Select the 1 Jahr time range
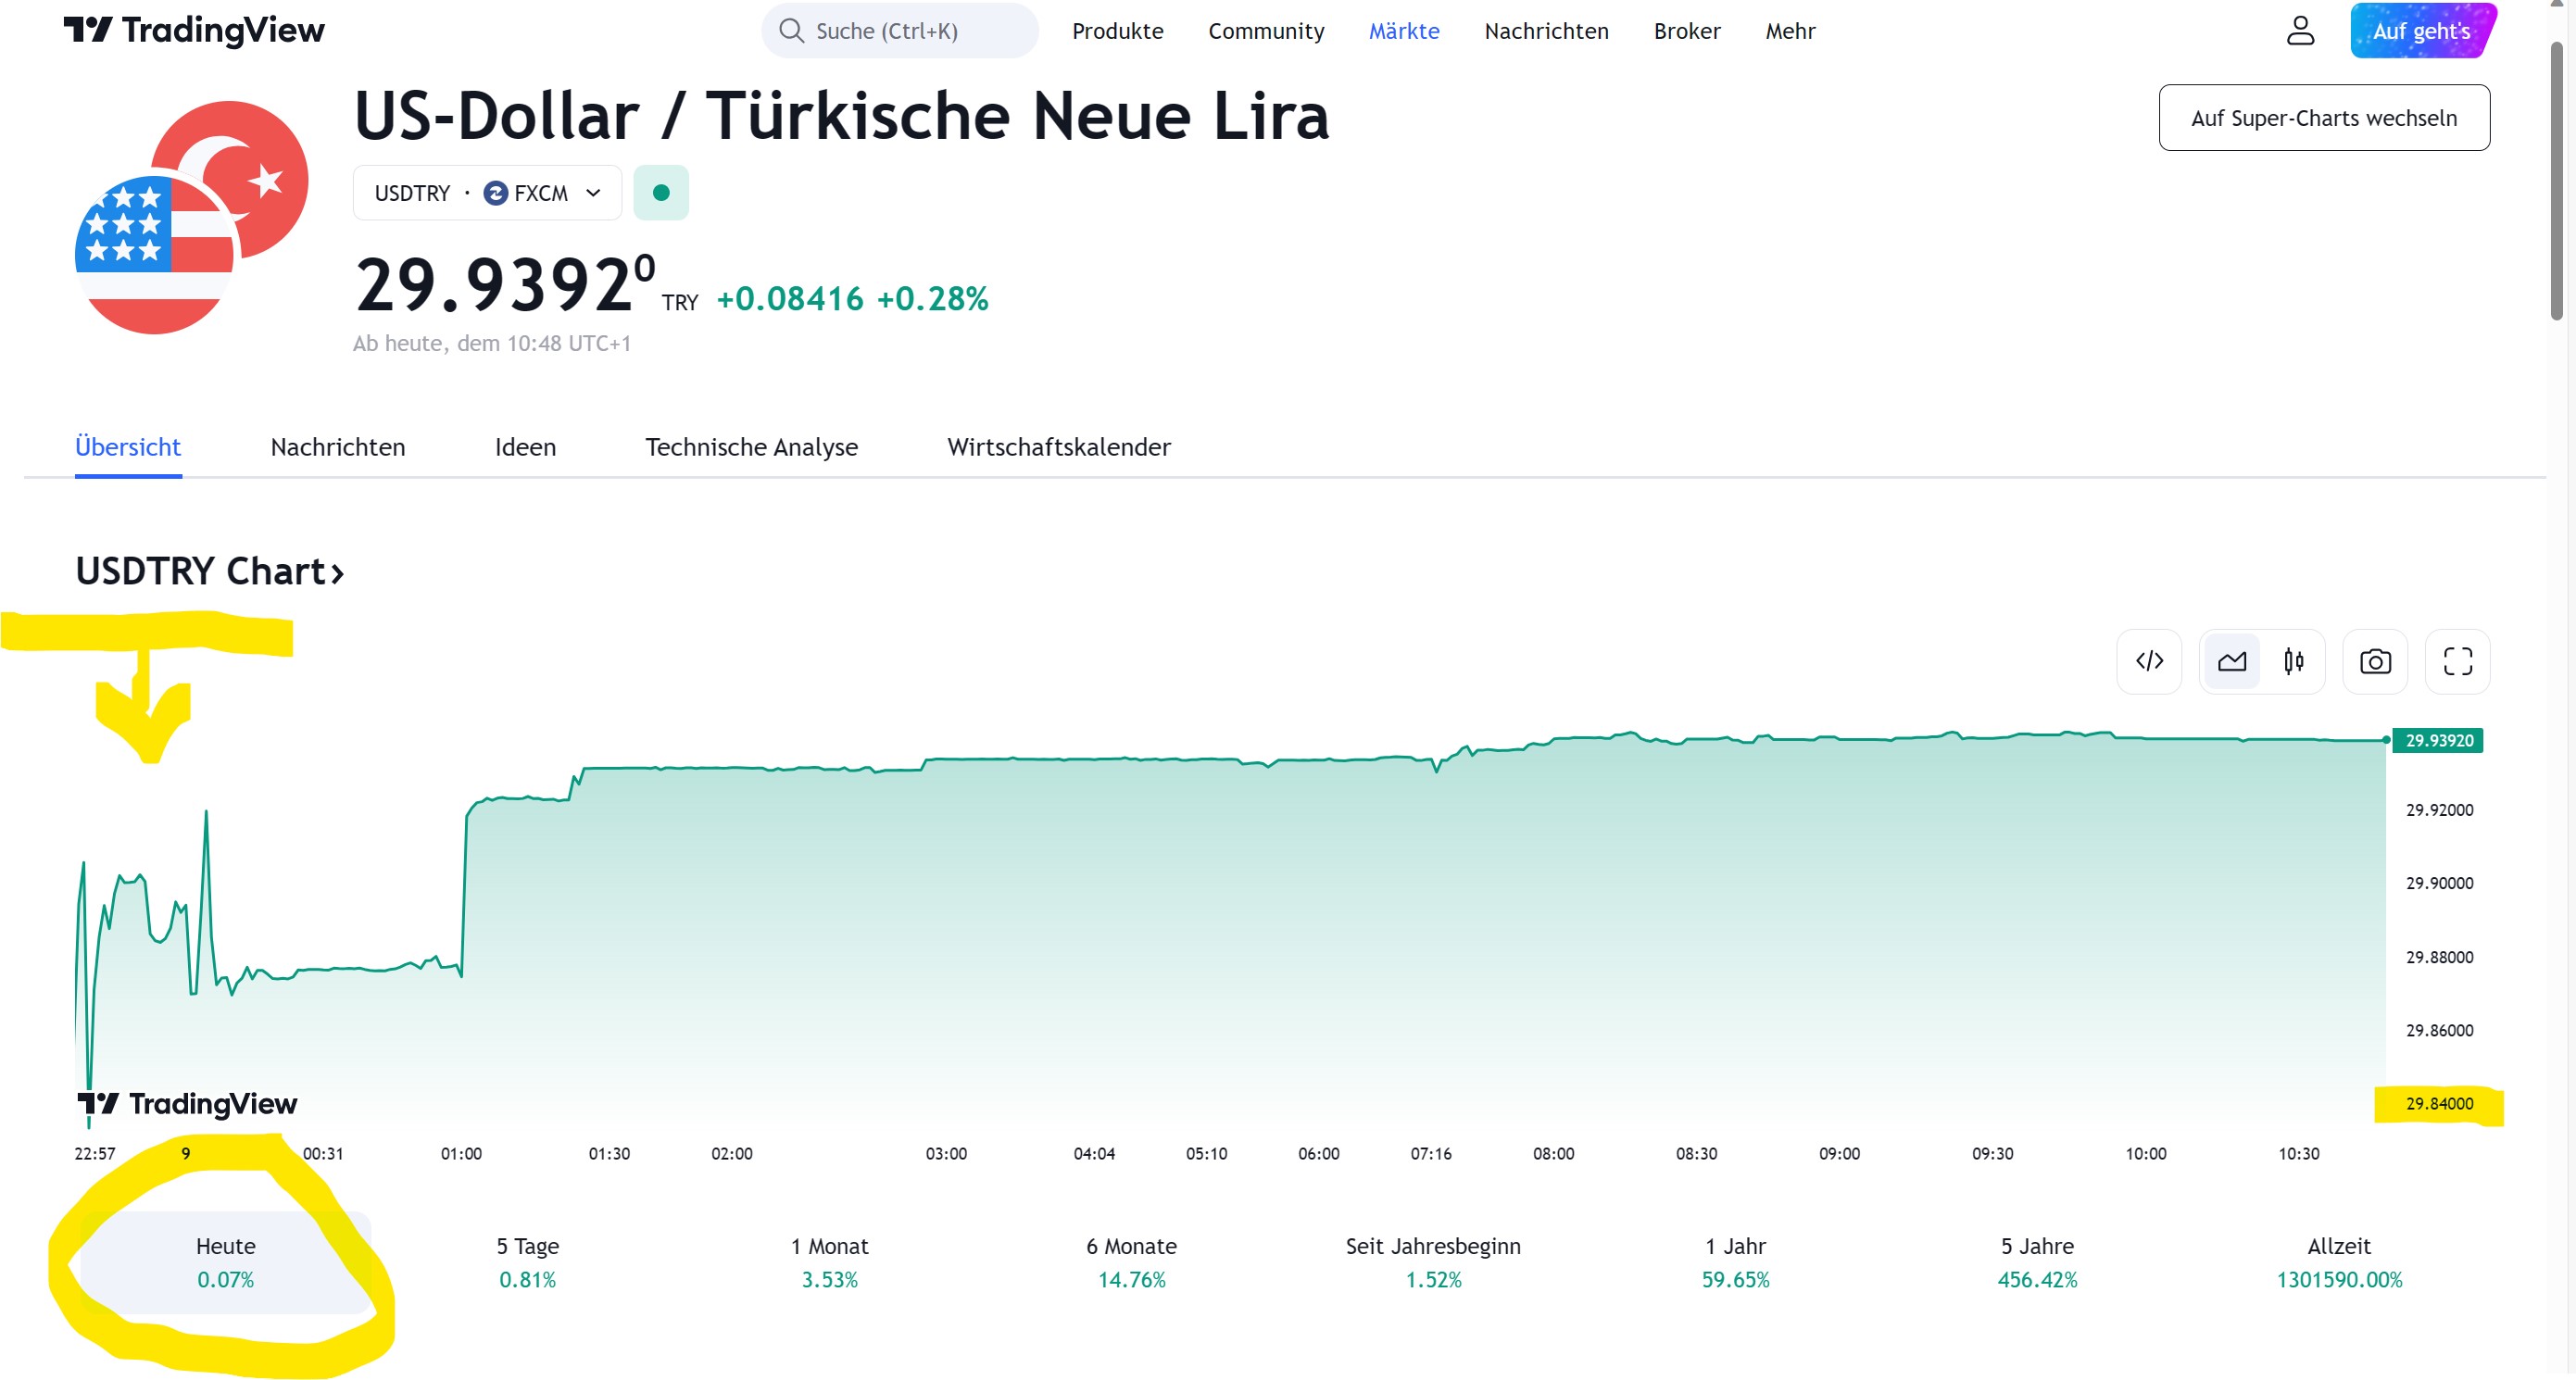The height and width of the screenshot is (1380, 2576). pyautogui.click(x=1735, y=1262)
